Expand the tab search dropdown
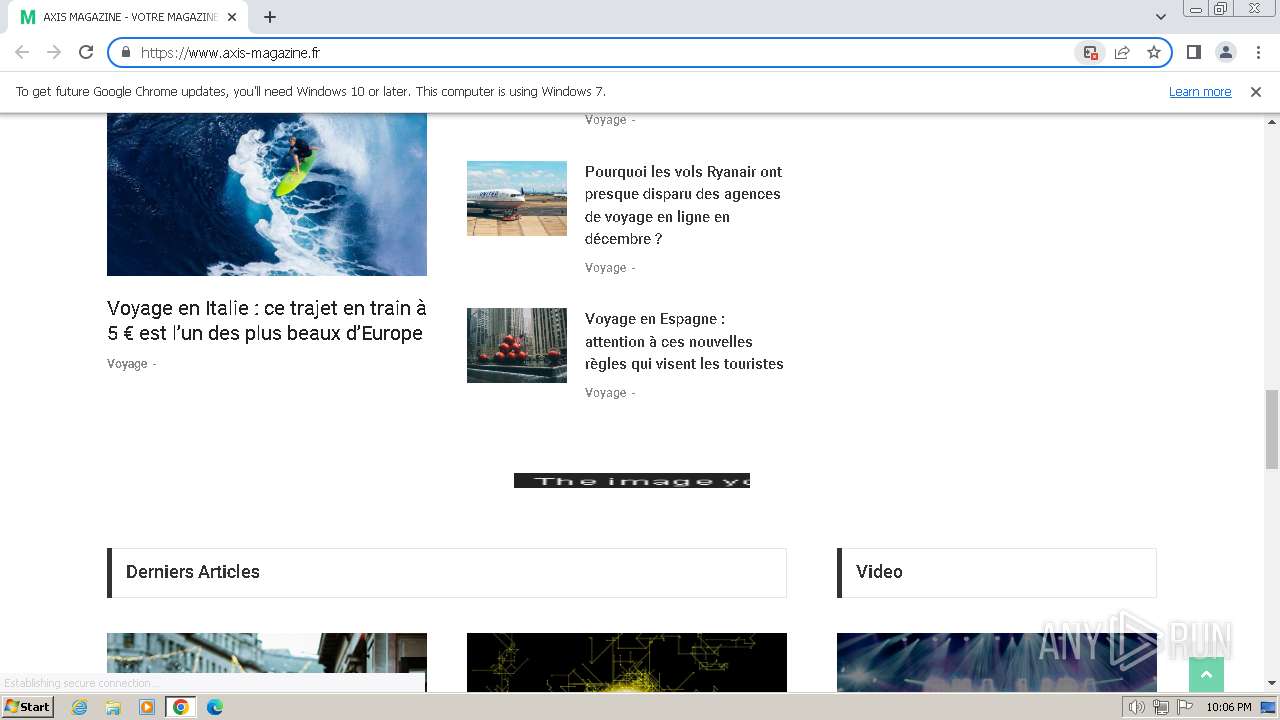Viewport: 1280px width, 720px height. (x=1160, y=17)
